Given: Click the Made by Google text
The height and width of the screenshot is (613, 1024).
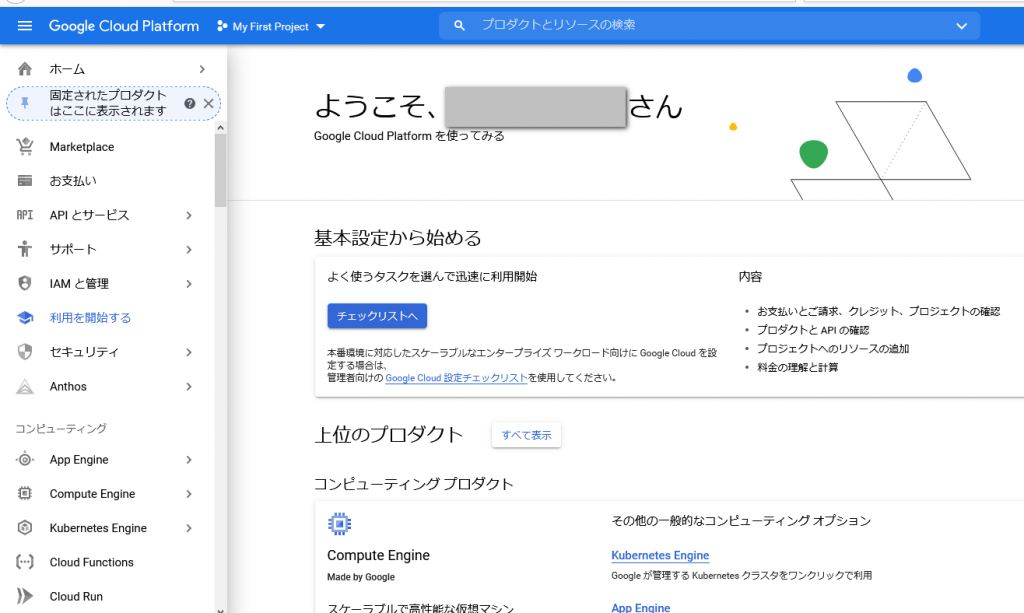Looking at the screenshot, I should click(x=361, y=577).
